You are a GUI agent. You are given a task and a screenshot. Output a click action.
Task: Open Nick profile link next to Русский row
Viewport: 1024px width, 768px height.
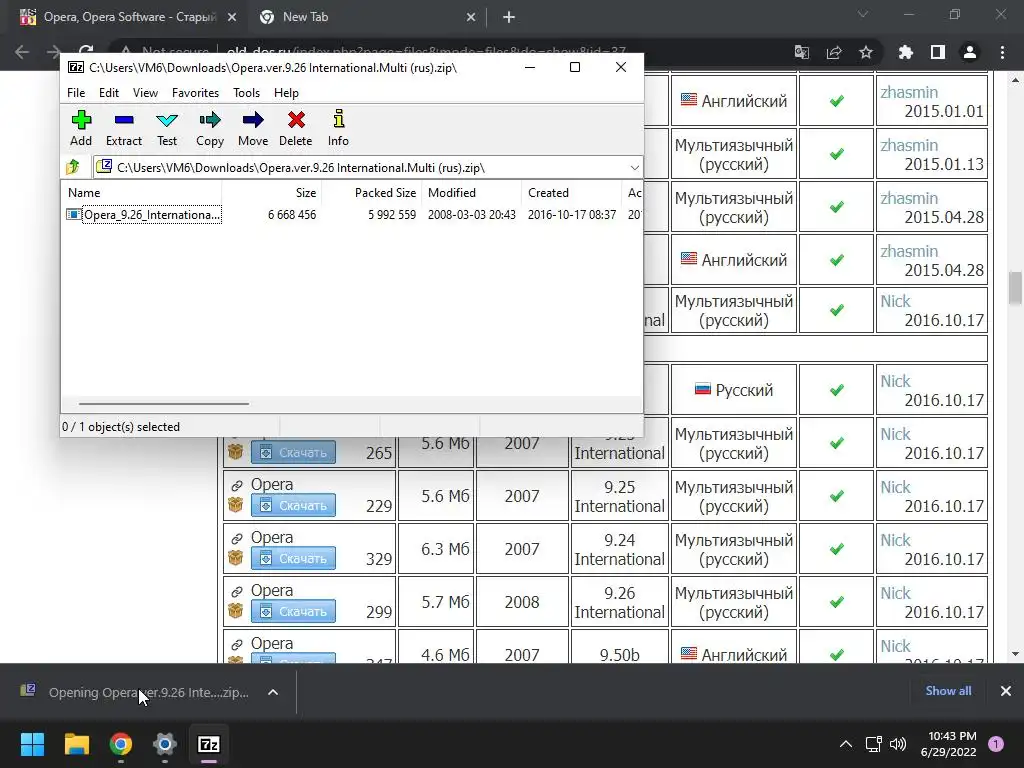(x=895, y=381)
